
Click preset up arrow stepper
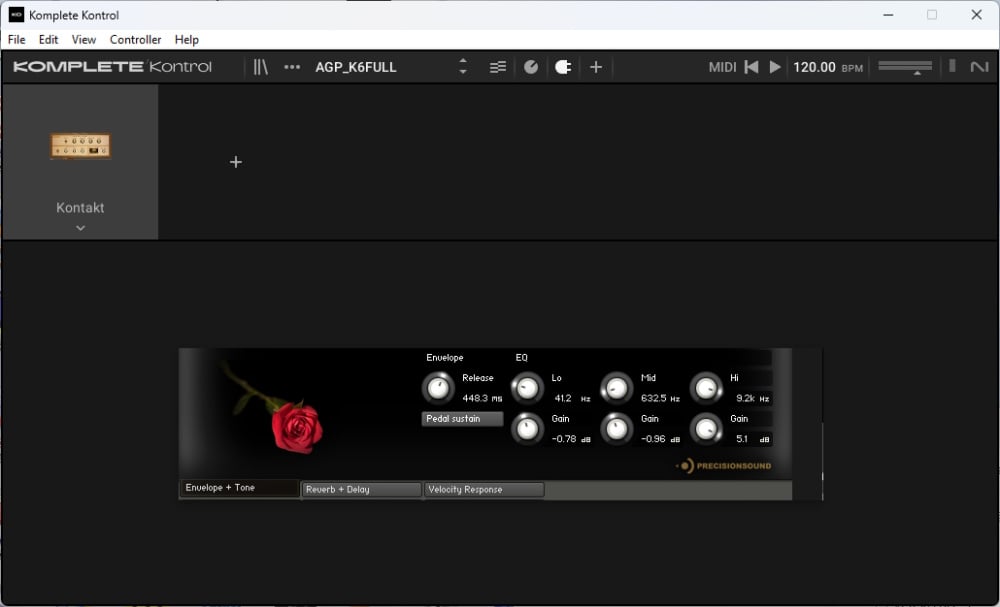tap(463, 61)
